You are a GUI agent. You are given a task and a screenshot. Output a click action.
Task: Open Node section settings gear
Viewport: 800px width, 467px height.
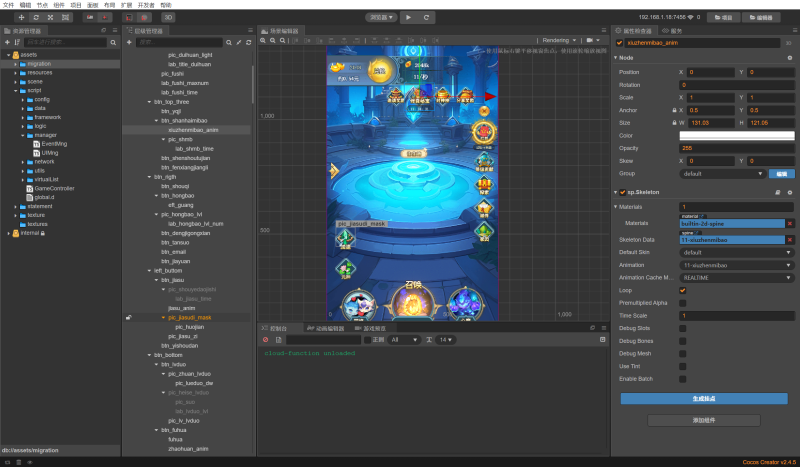[x=790, y=58]
